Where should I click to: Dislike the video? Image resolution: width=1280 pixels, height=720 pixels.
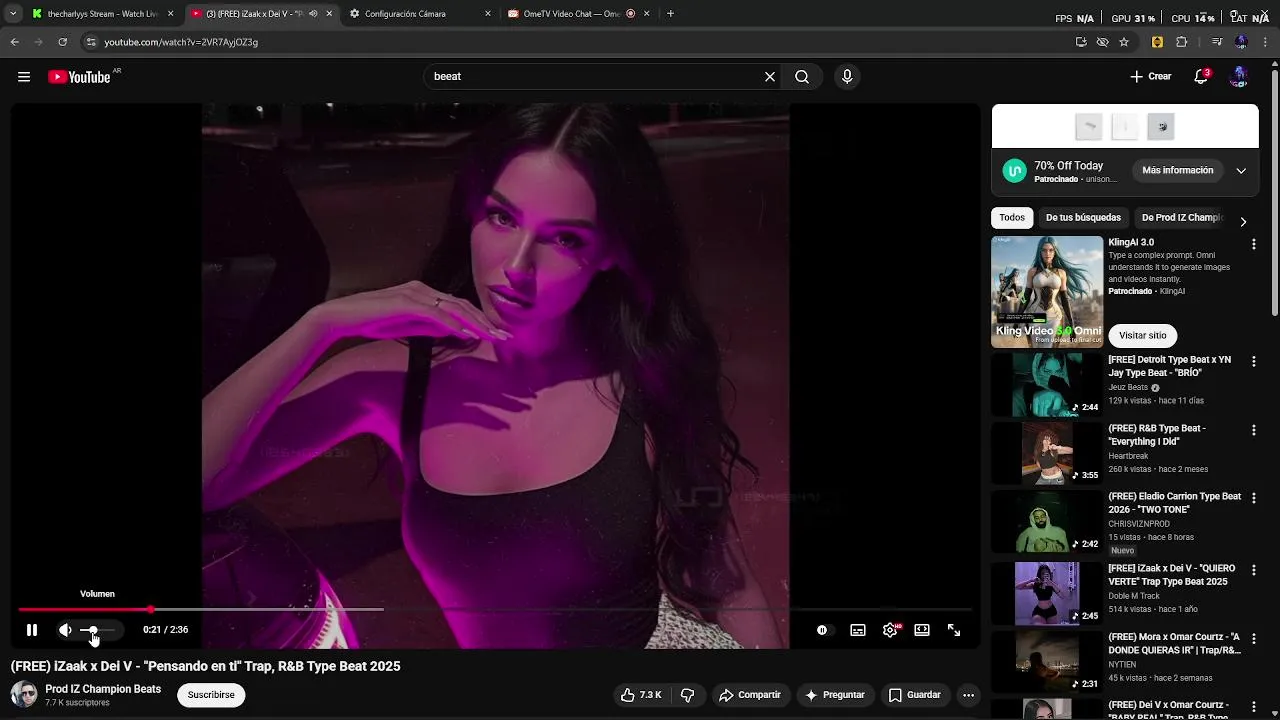(688, 695)
